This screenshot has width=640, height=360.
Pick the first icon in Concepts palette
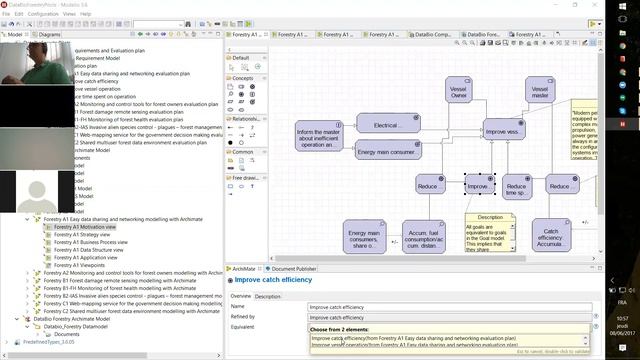click(230, 87)
